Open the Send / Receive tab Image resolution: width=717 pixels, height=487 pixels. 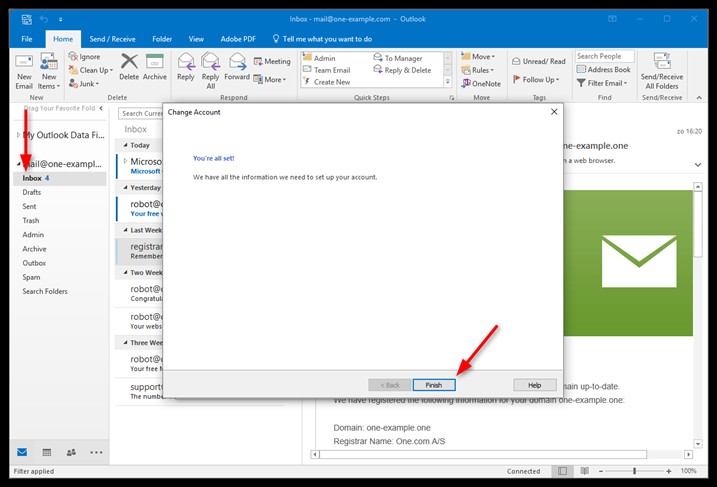pos(112,39)
